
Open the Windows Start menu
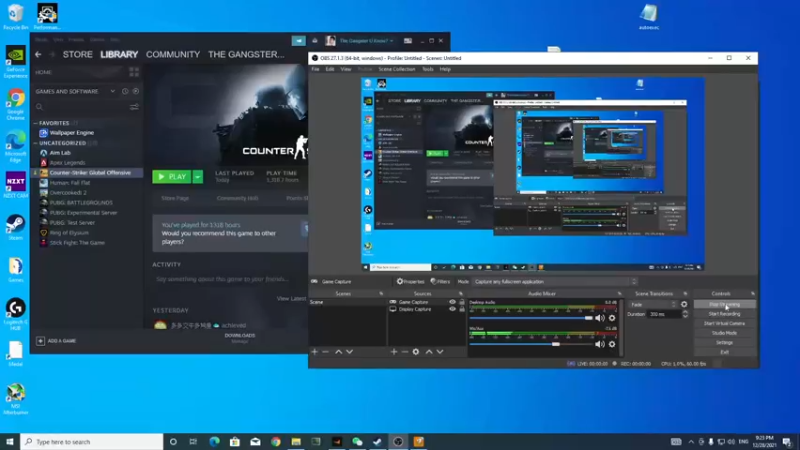coord(10,441)
